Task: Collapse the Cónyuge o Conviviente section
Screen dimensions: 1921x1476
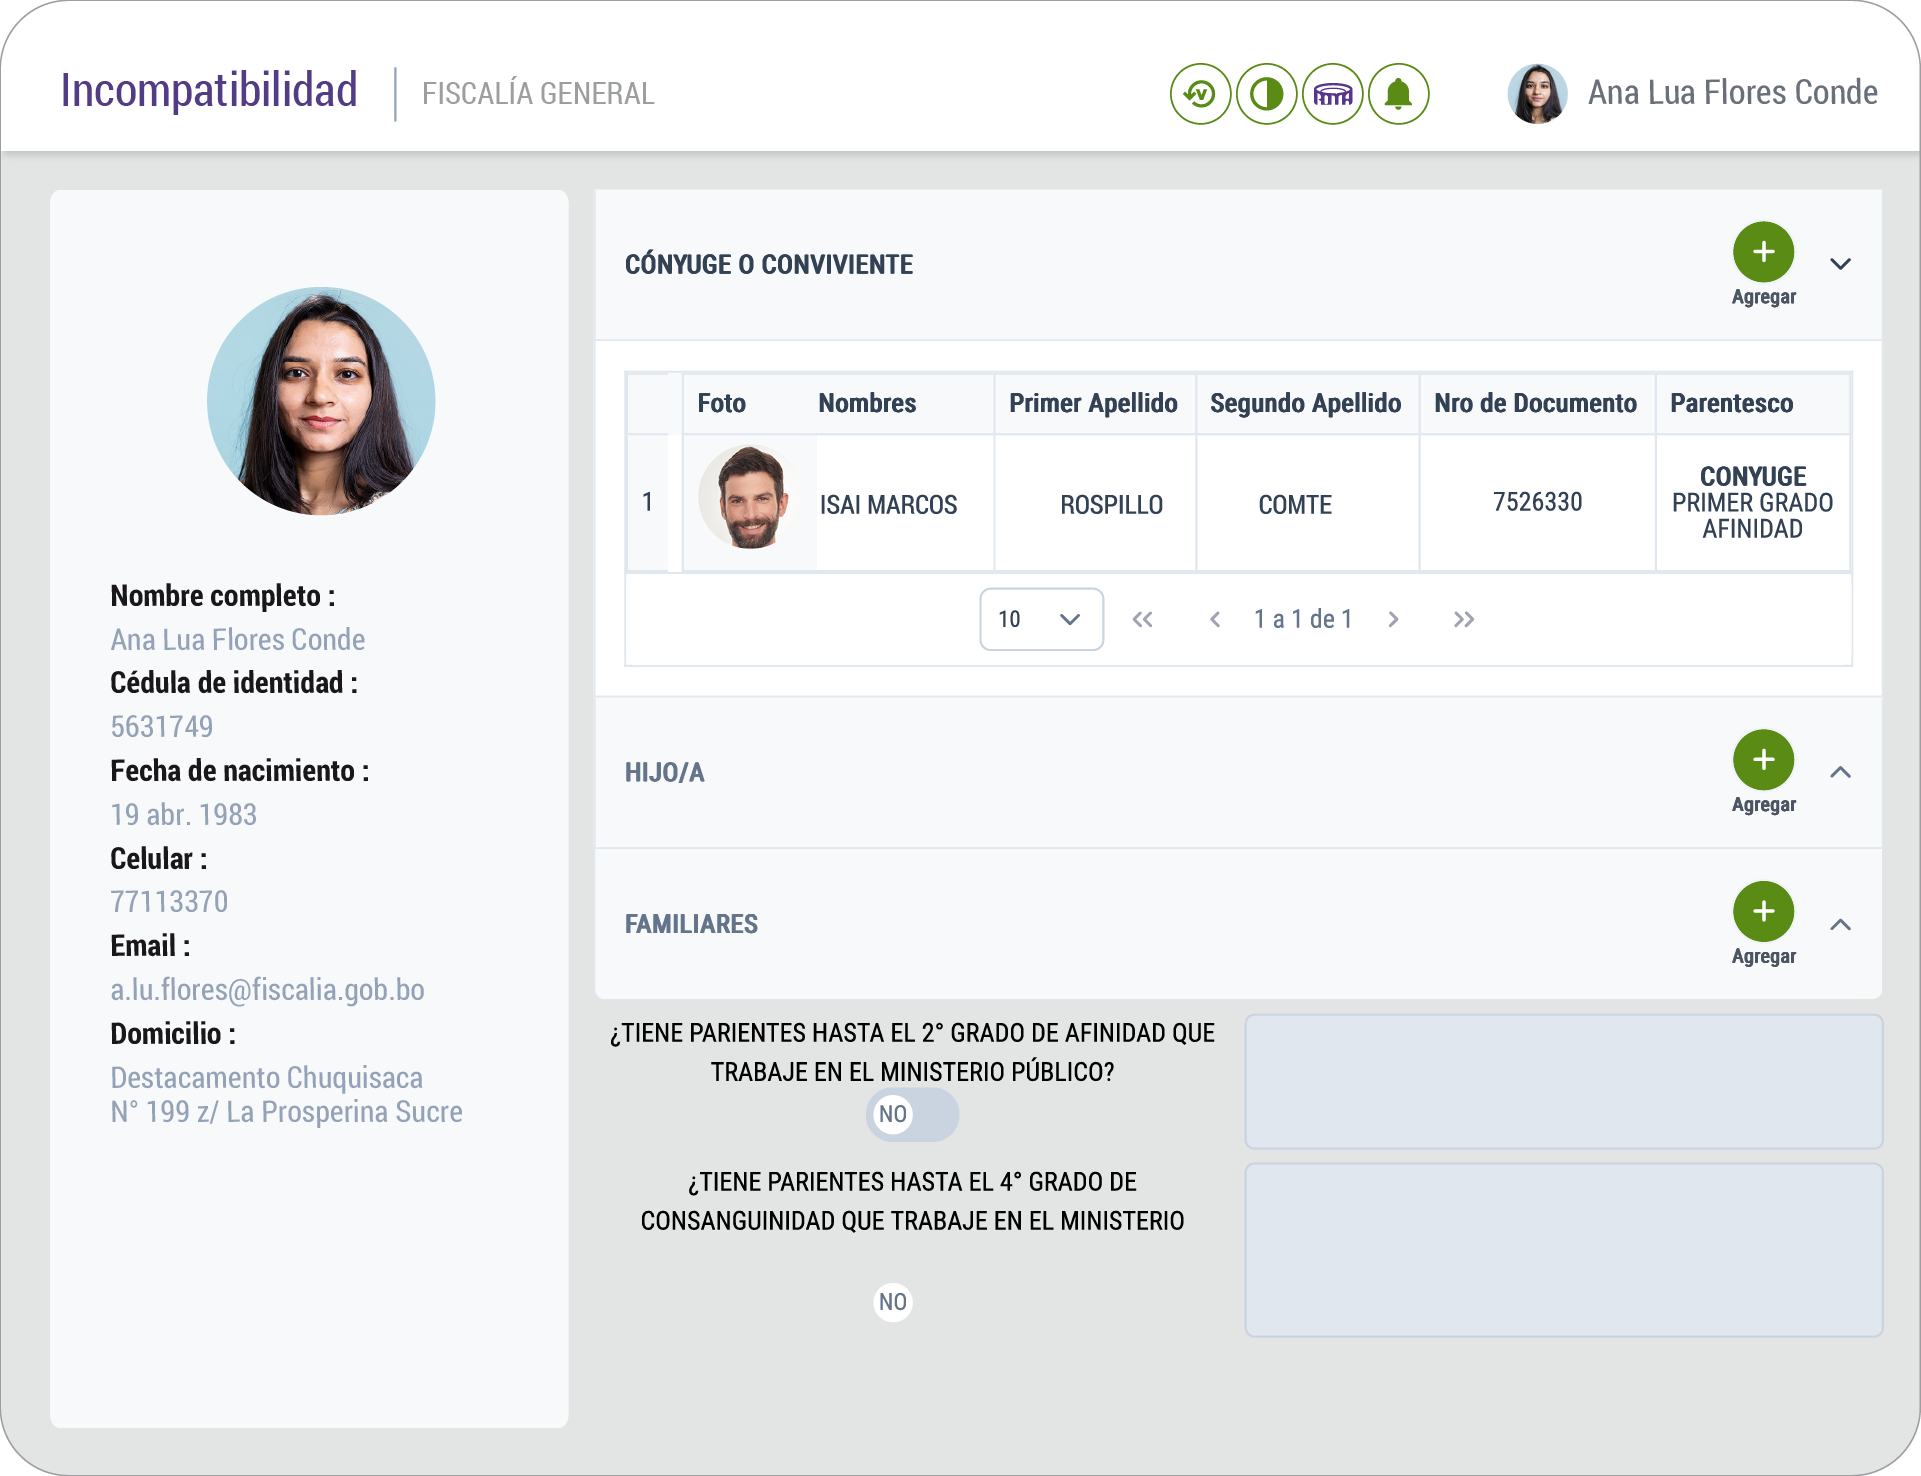Action: coord(1840,264)
